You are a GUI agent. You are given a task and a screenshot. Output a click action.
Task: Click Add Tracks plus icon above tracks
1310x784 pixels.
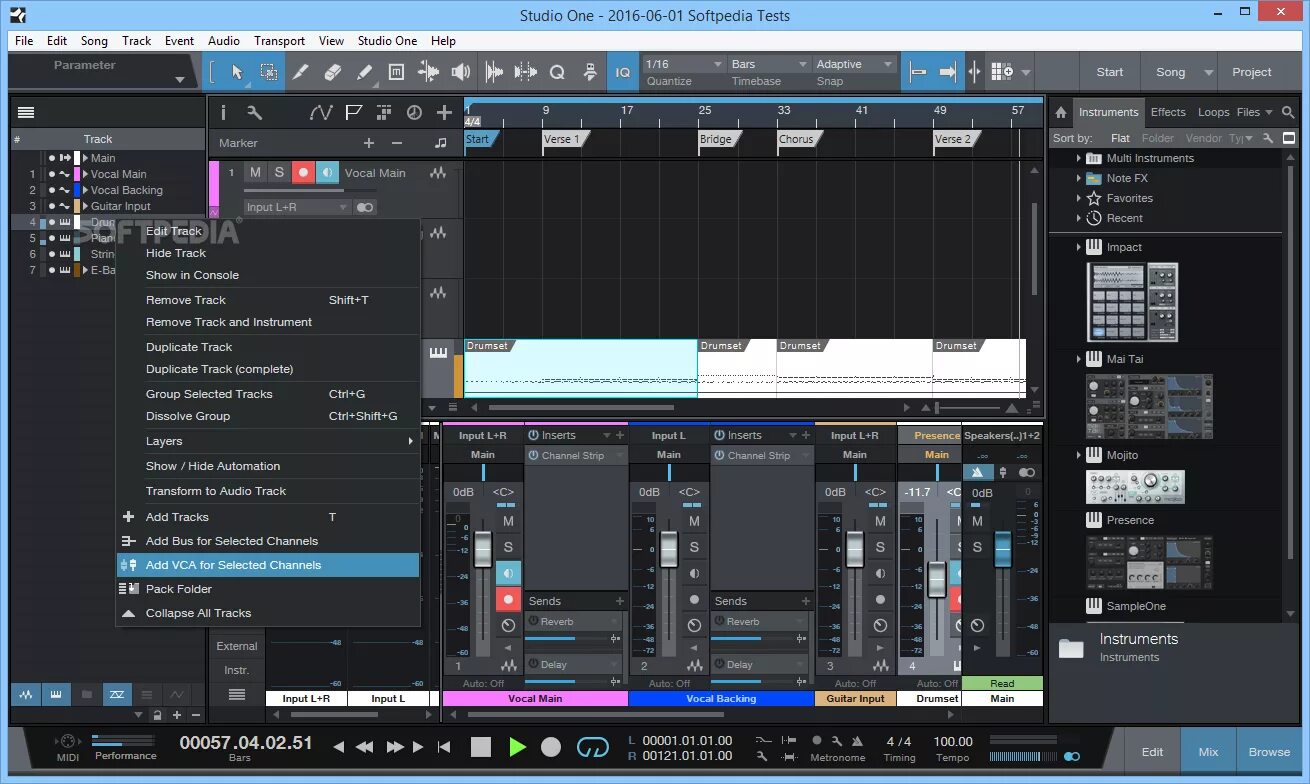[444, 113]
